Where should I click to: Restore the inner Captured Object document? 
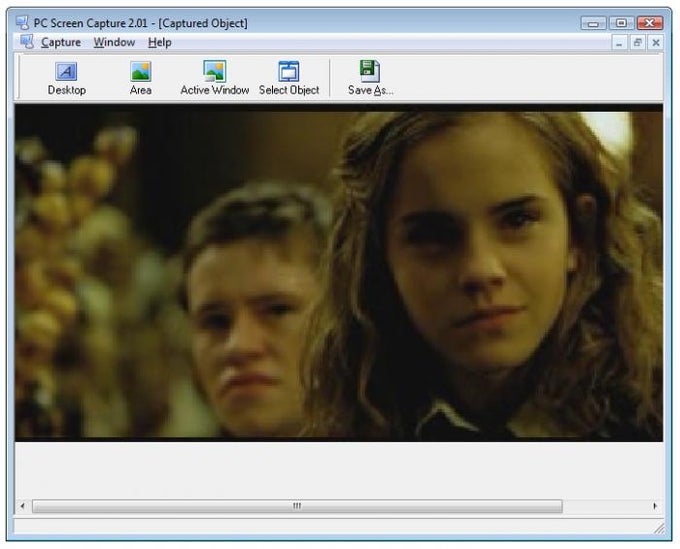[638, 43]
